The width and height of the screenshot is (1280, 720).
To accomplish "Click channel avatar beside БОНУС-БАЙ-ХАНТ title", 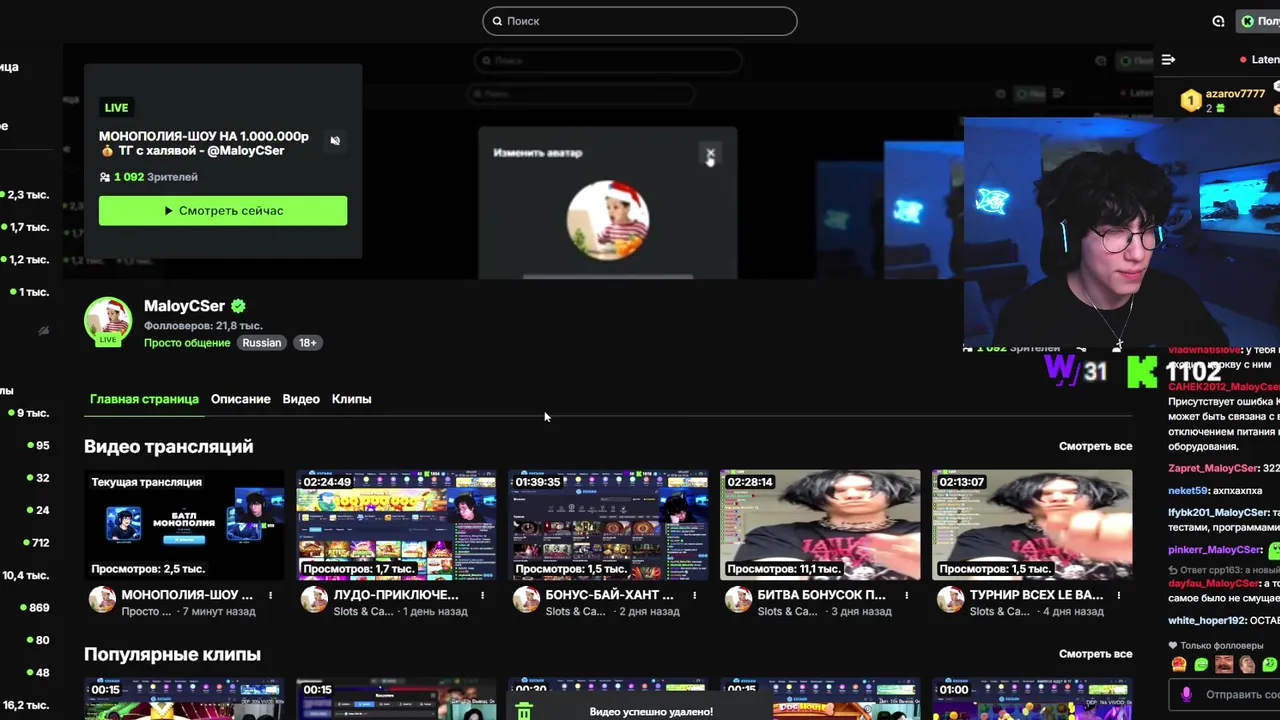I will 526,600.
